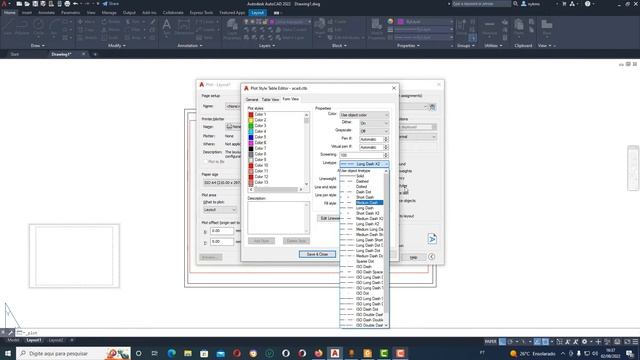Open What to plot dropdown in Plot dialog
640x360 pixels.
[x=220, y=210]
